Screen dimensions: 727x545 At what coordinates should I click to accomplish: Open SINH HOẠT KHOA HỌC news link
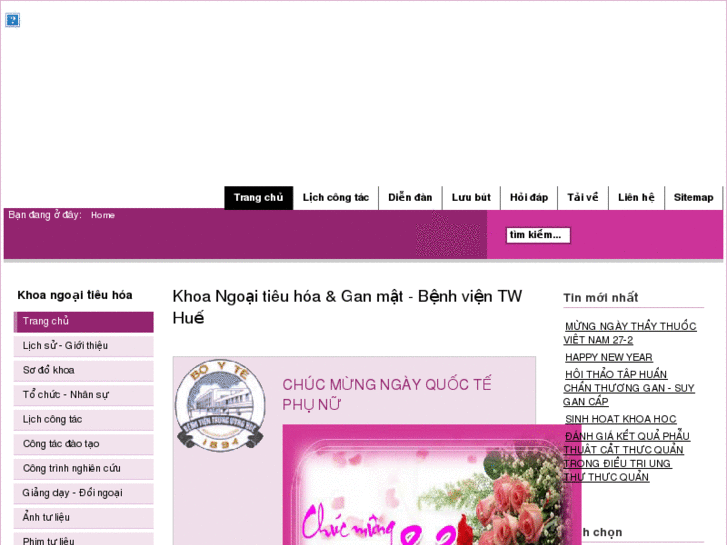[x=620, y=419]
